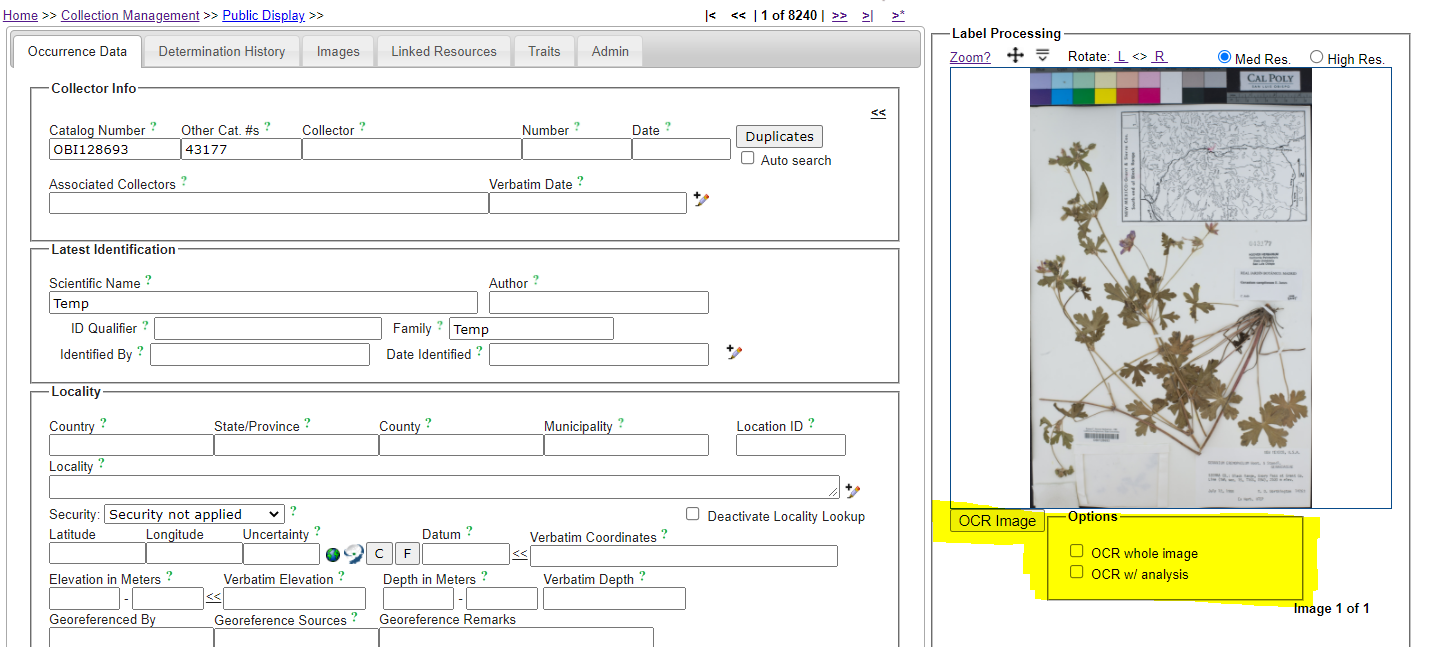Image resolution: width=1445 pixels, height=647 pixels.
Task: Open the Verbatim Date edit pencil icon
Action: [x=702, y=200]
